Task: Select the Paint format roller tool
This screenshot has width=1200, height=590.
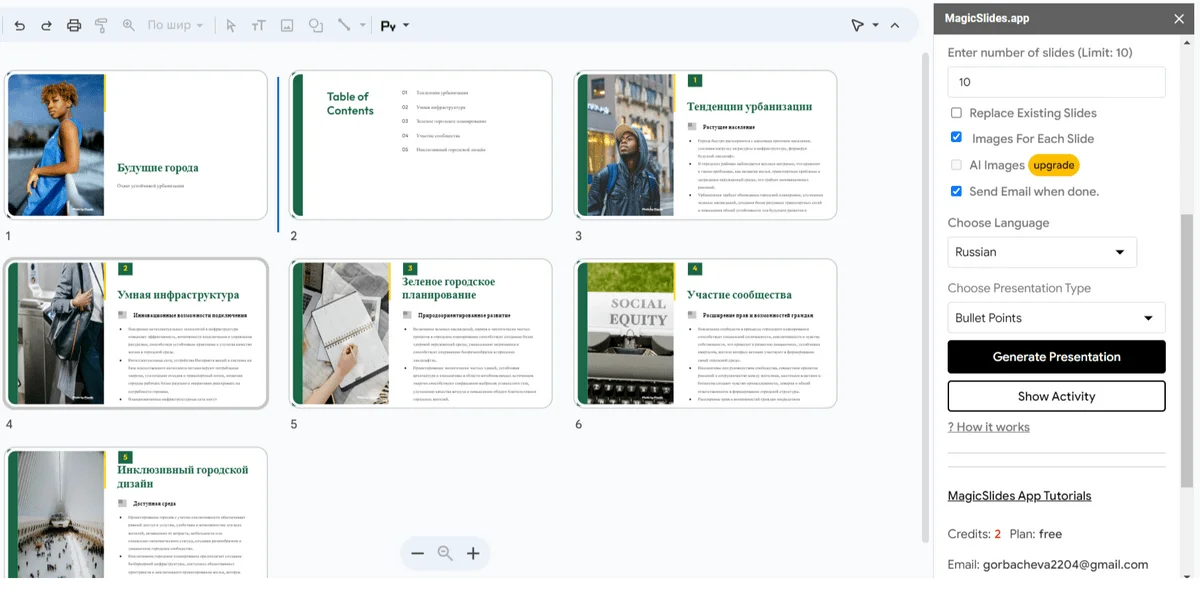Action: pyautogui.click(x=101, y=25)
